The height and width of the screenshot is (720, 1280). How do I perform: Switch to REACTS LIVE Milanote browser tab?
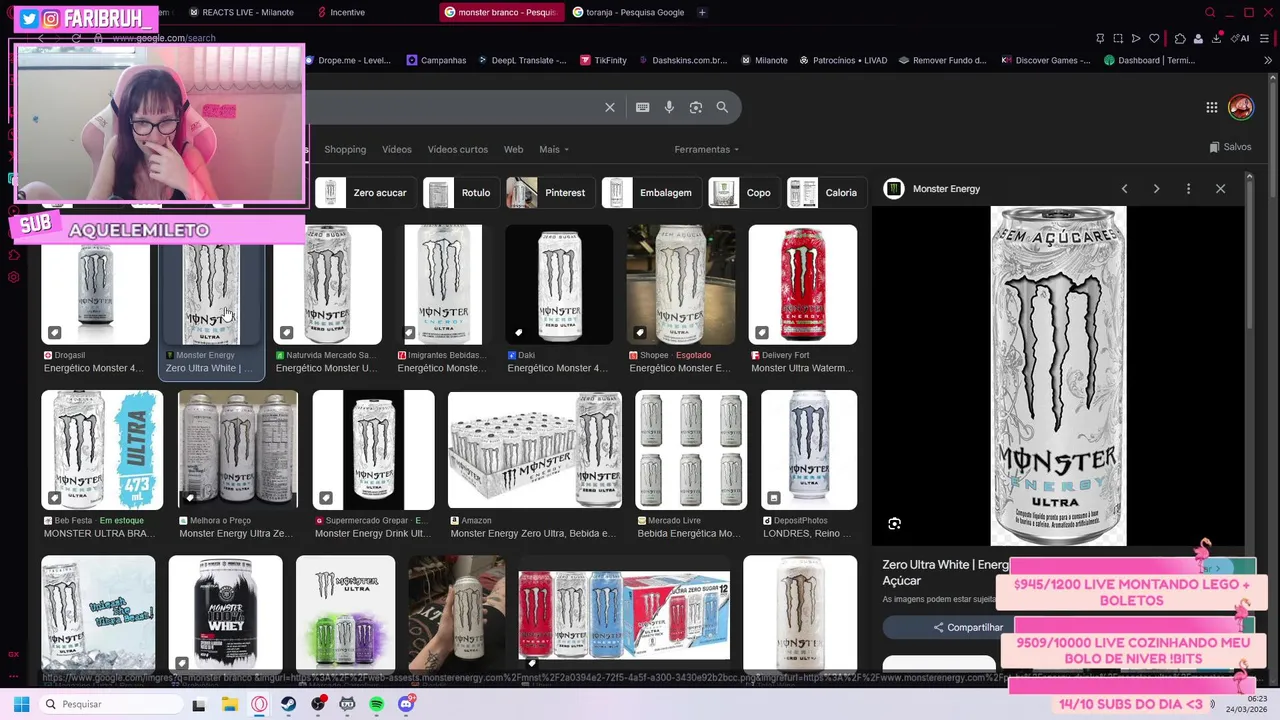pos(241,12)
